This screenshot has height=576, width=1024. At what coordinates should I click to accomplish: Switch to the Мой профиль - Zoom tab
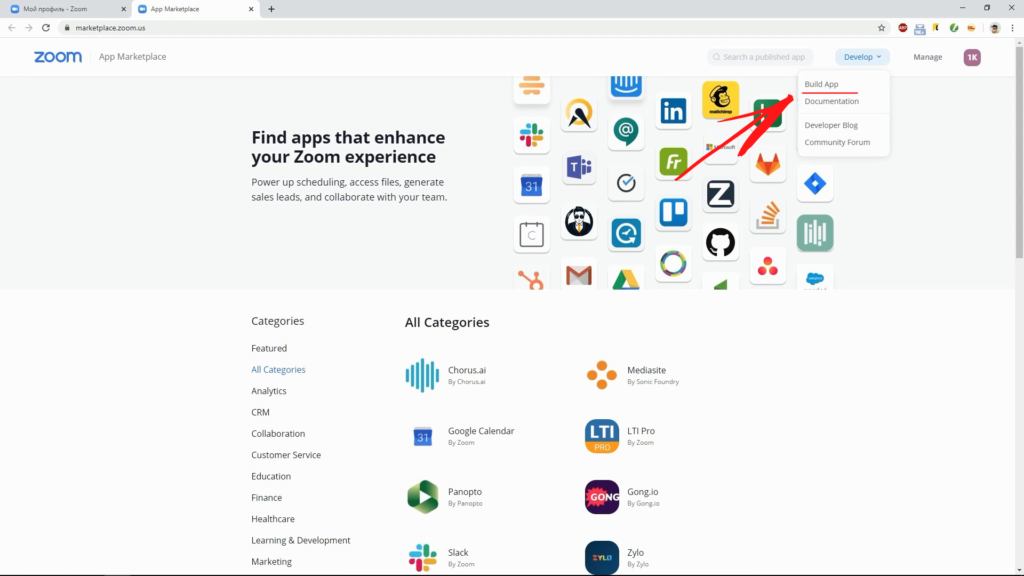62,9
